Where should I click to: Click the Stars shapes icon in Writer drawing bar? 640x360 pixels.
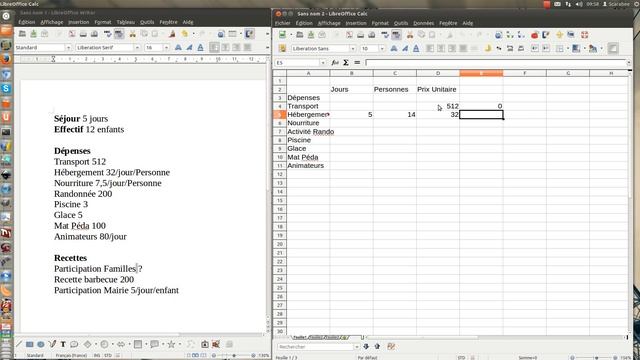point(171,344)
